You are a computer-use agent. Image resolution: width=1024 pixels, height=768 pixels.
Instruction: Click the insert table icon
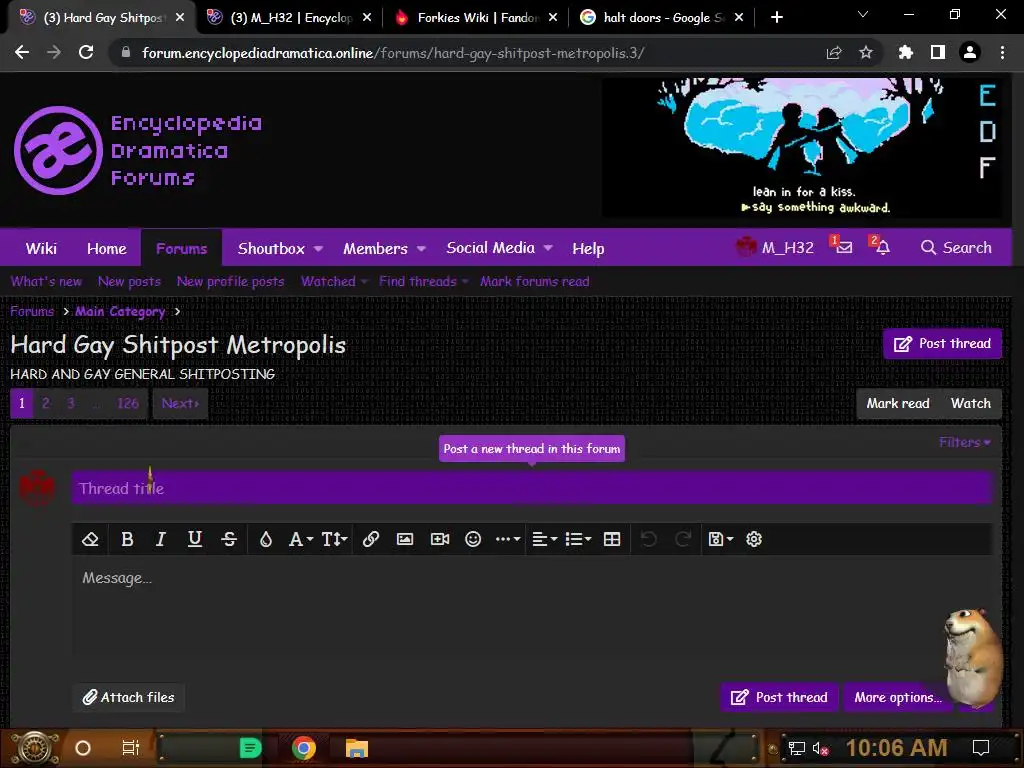pyautogui.click(x=612, y=539)
